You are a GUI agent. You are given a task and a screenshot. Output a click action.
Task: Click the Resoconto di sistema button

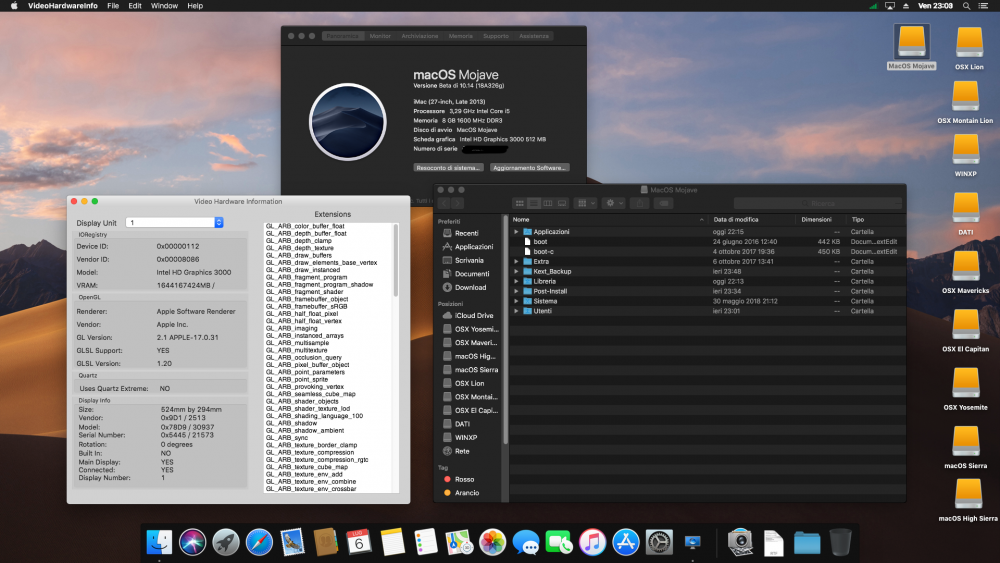[x=448, y=168]
